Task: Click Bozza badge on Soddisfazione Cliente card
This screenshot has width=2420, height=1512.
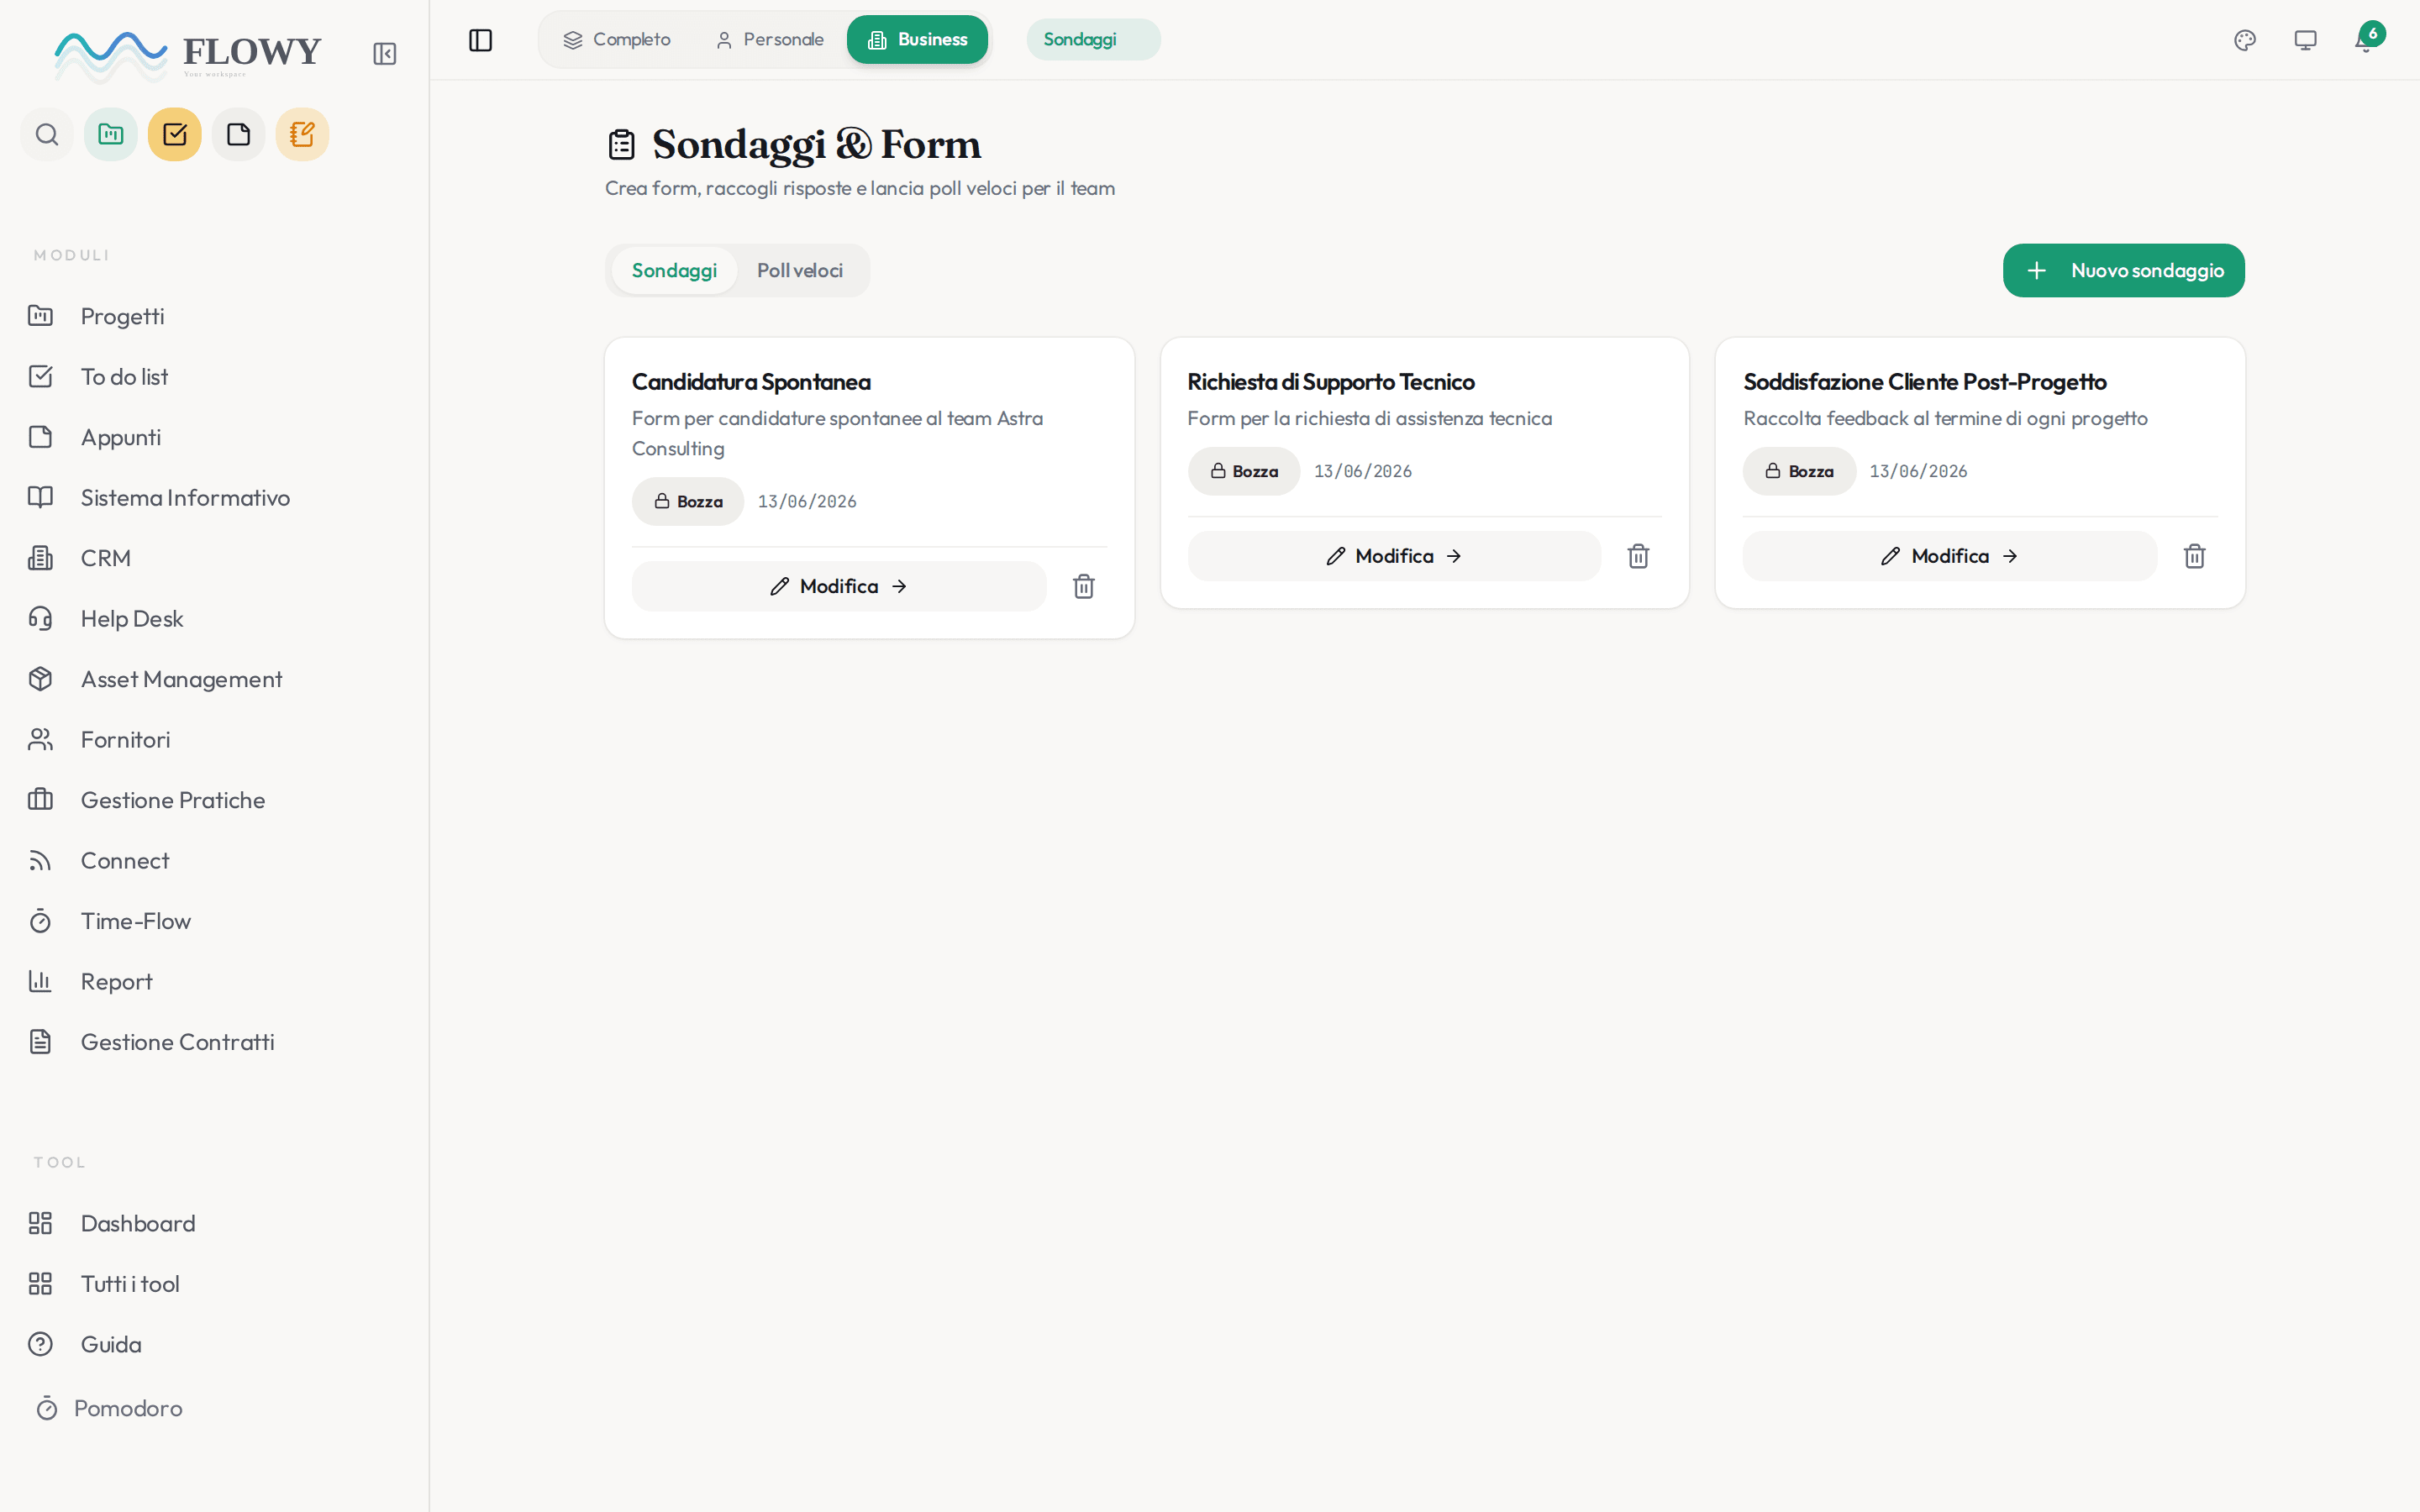Action: coord(1799,471)
